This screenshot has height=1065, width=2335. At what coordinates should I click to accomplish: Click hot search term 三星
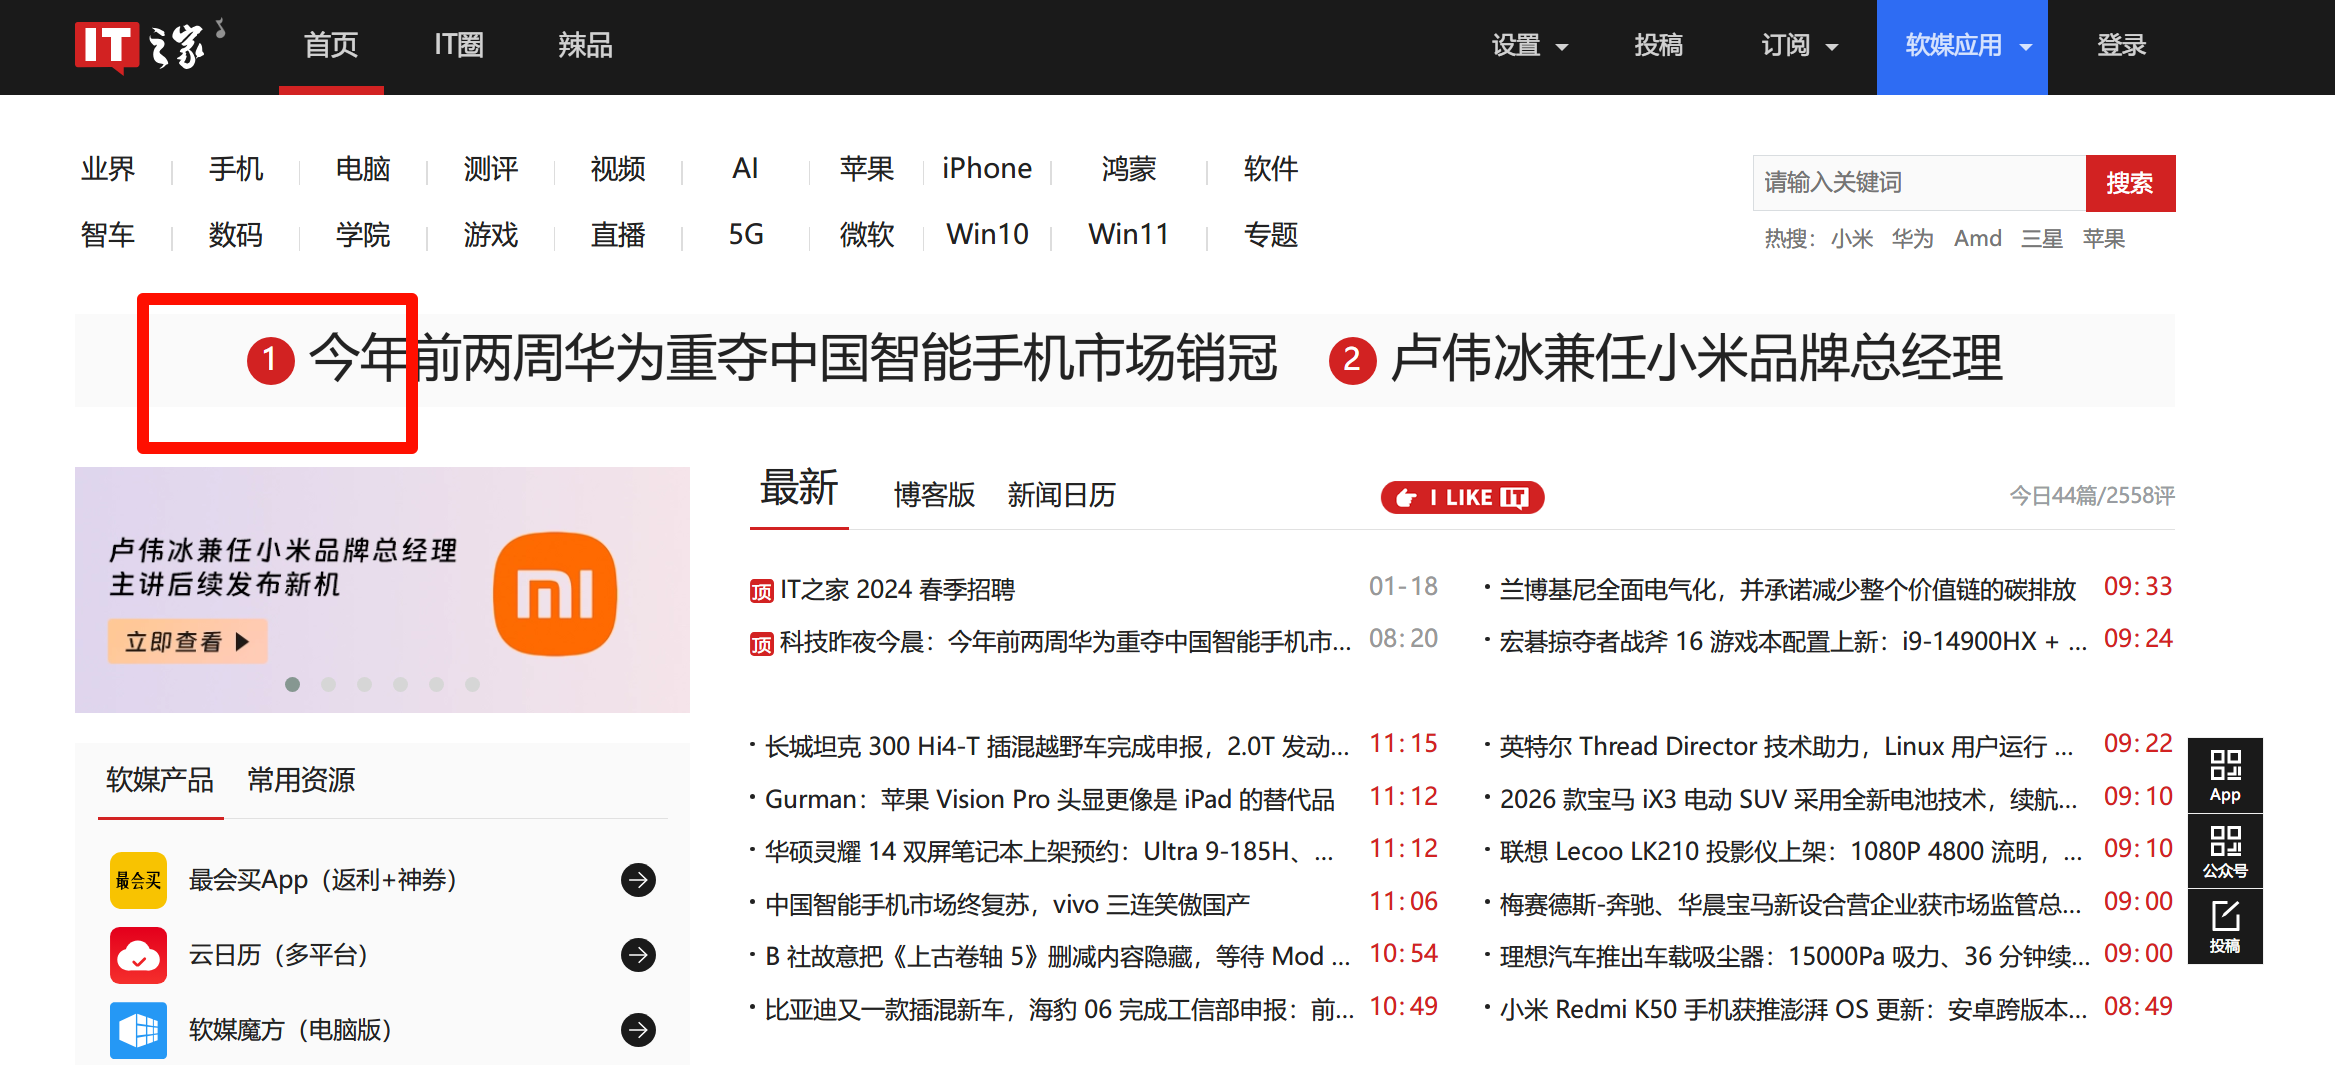click(x=2041, y=239)
